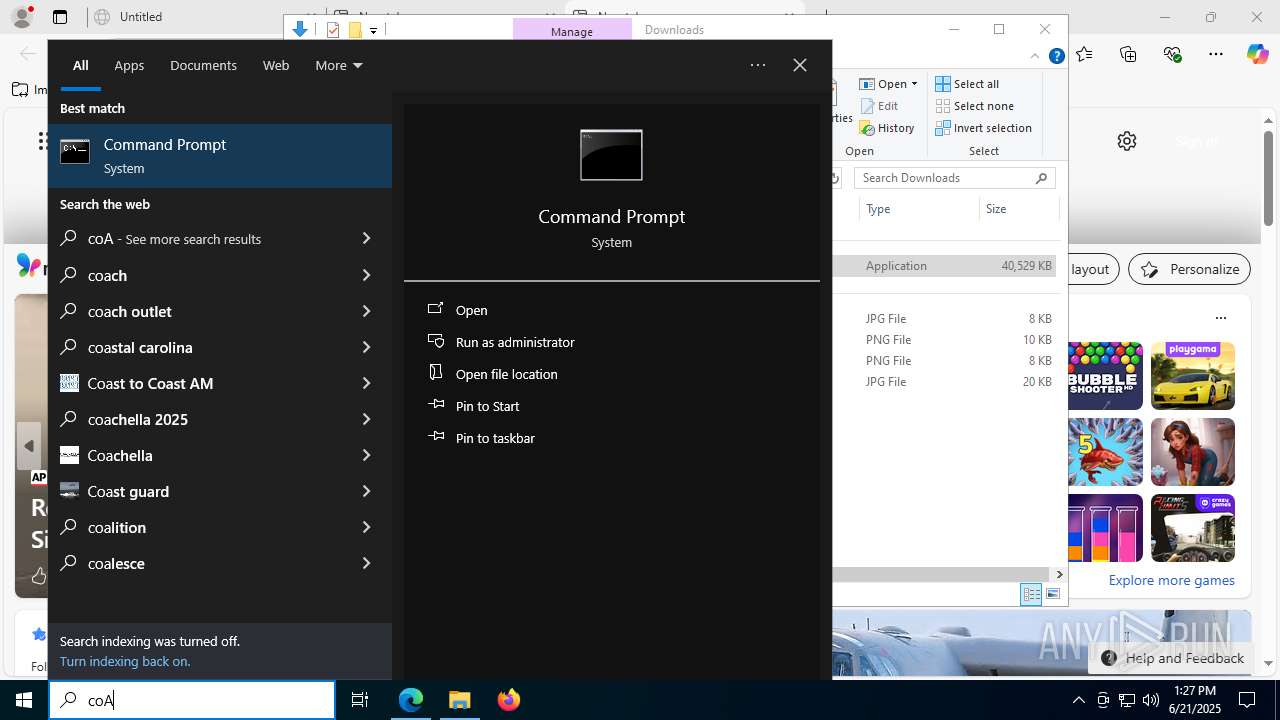Open the More search filter dropdown
This screenshot has width=1280, height=720.
pyautogui.click(x=338, y=65)
